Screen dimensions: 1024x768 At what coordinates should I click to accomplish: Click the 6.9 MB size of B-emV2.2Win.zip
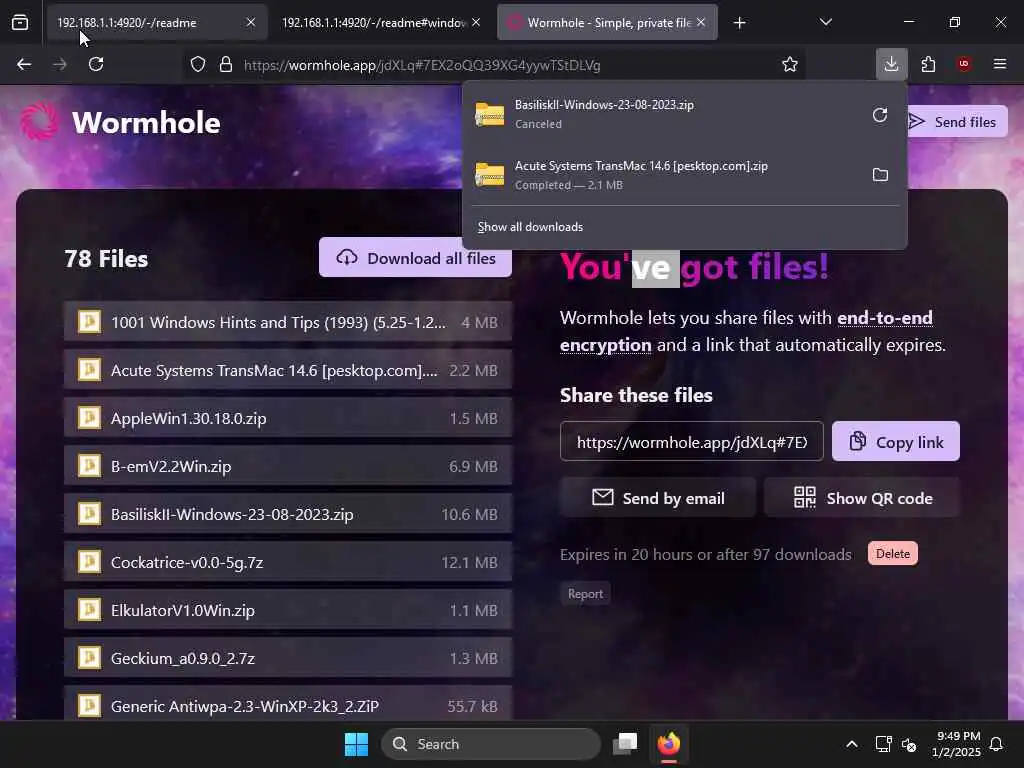pos(473,466)
